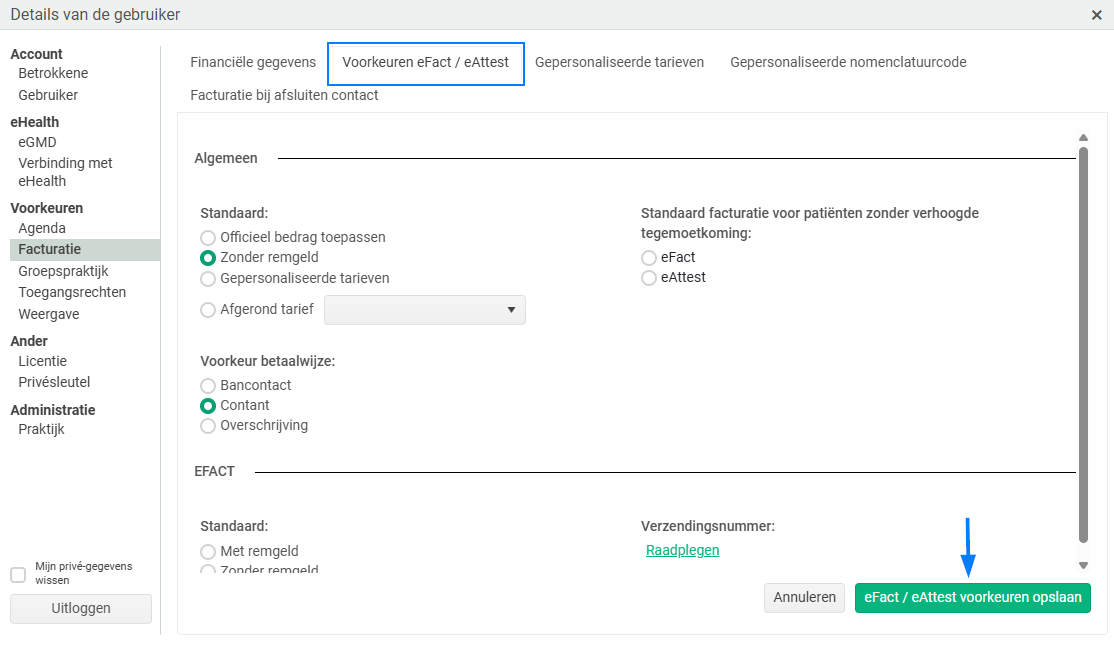This screenshot has height=651, width=1114.
Task: Open Agenda in the Voorkeuren sidebar
Action: (x=42, y=228)
